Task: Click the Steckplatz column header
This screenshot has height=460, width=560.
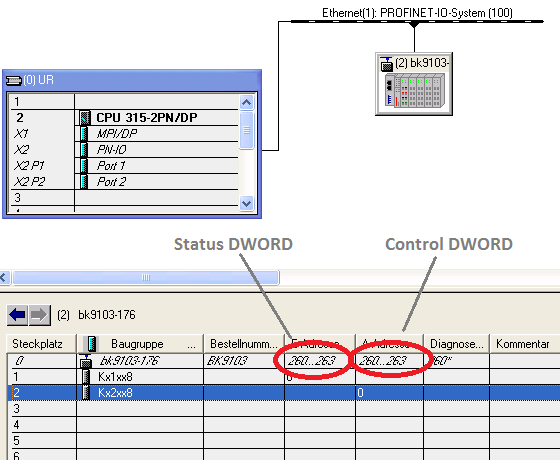Action: (x=41, y=344)
